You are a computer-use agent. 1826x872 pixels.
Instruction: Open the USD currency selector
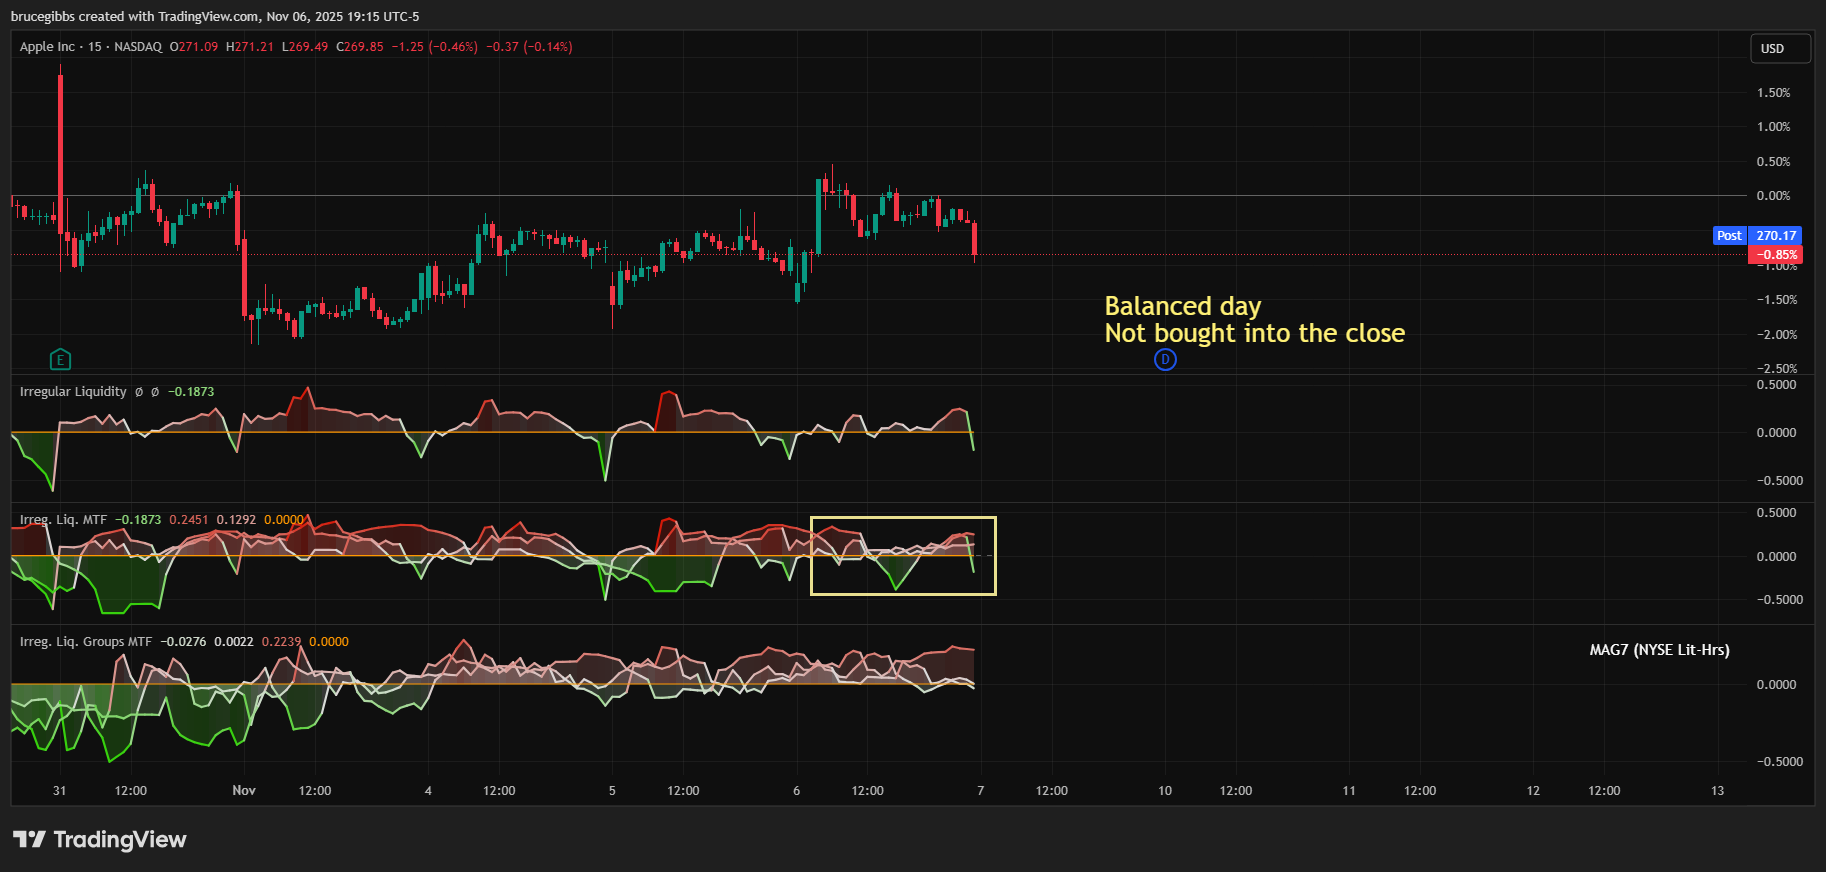point(1780,49)
